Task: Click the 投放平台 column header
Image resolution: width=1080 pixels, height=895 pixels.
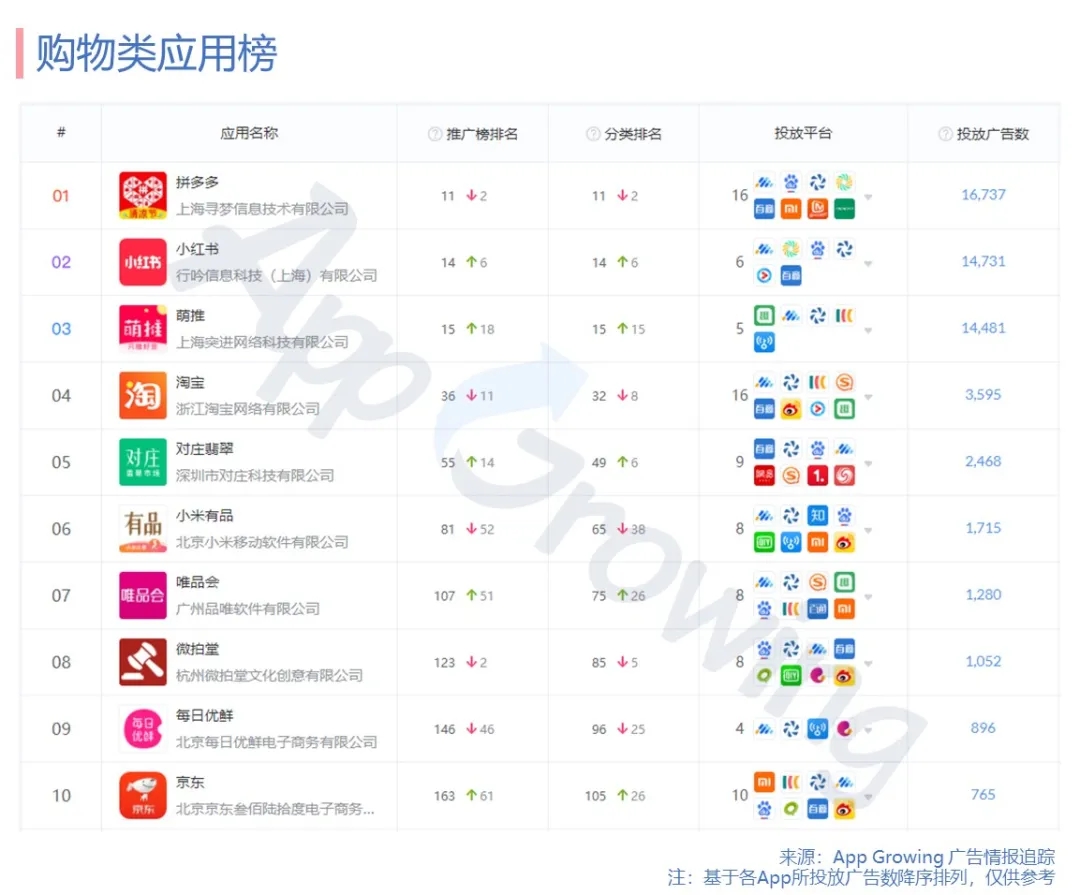Action: (803, 133)
